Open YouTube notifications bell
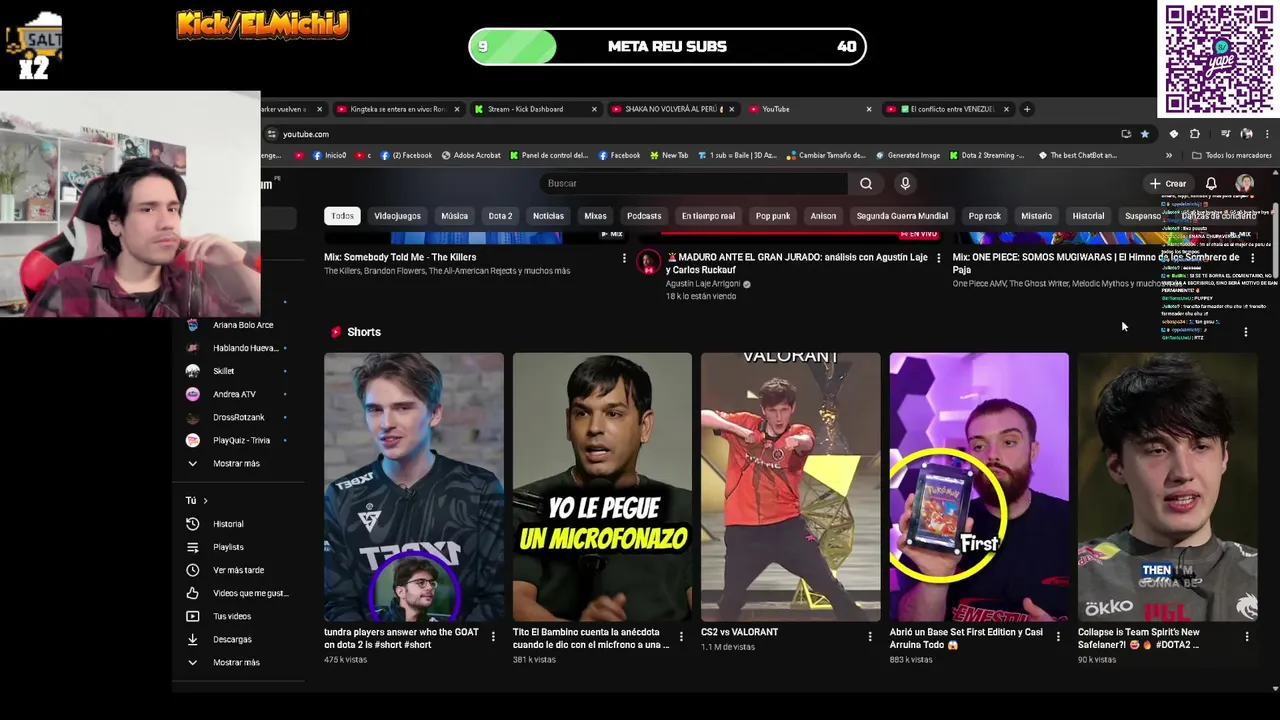 tap(1211, 184)
